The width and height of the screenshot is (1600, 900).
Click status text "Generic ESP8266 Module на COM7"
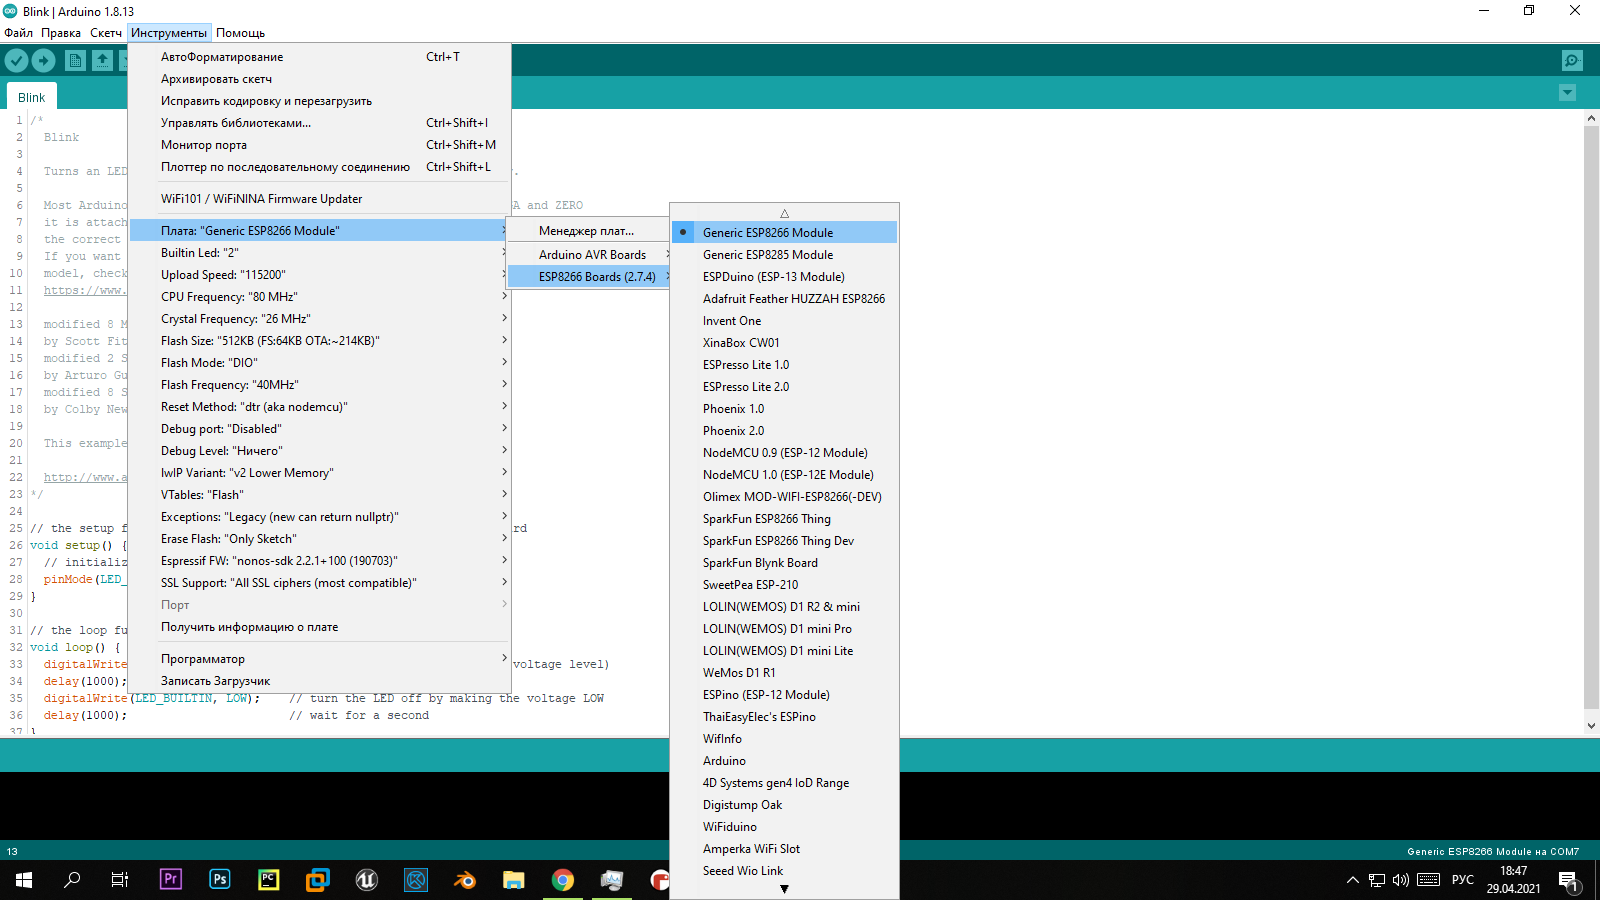click(1493, 852)
